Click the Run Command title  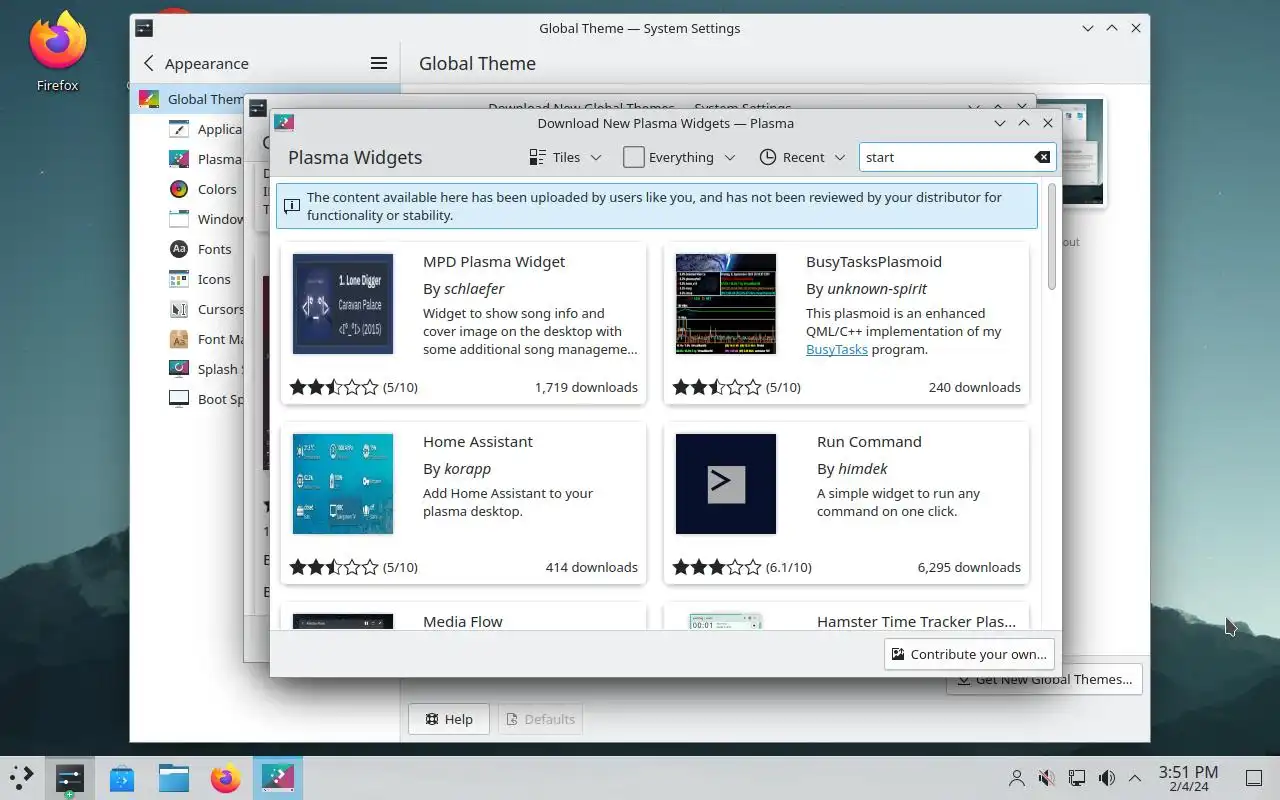pos(869,442)
